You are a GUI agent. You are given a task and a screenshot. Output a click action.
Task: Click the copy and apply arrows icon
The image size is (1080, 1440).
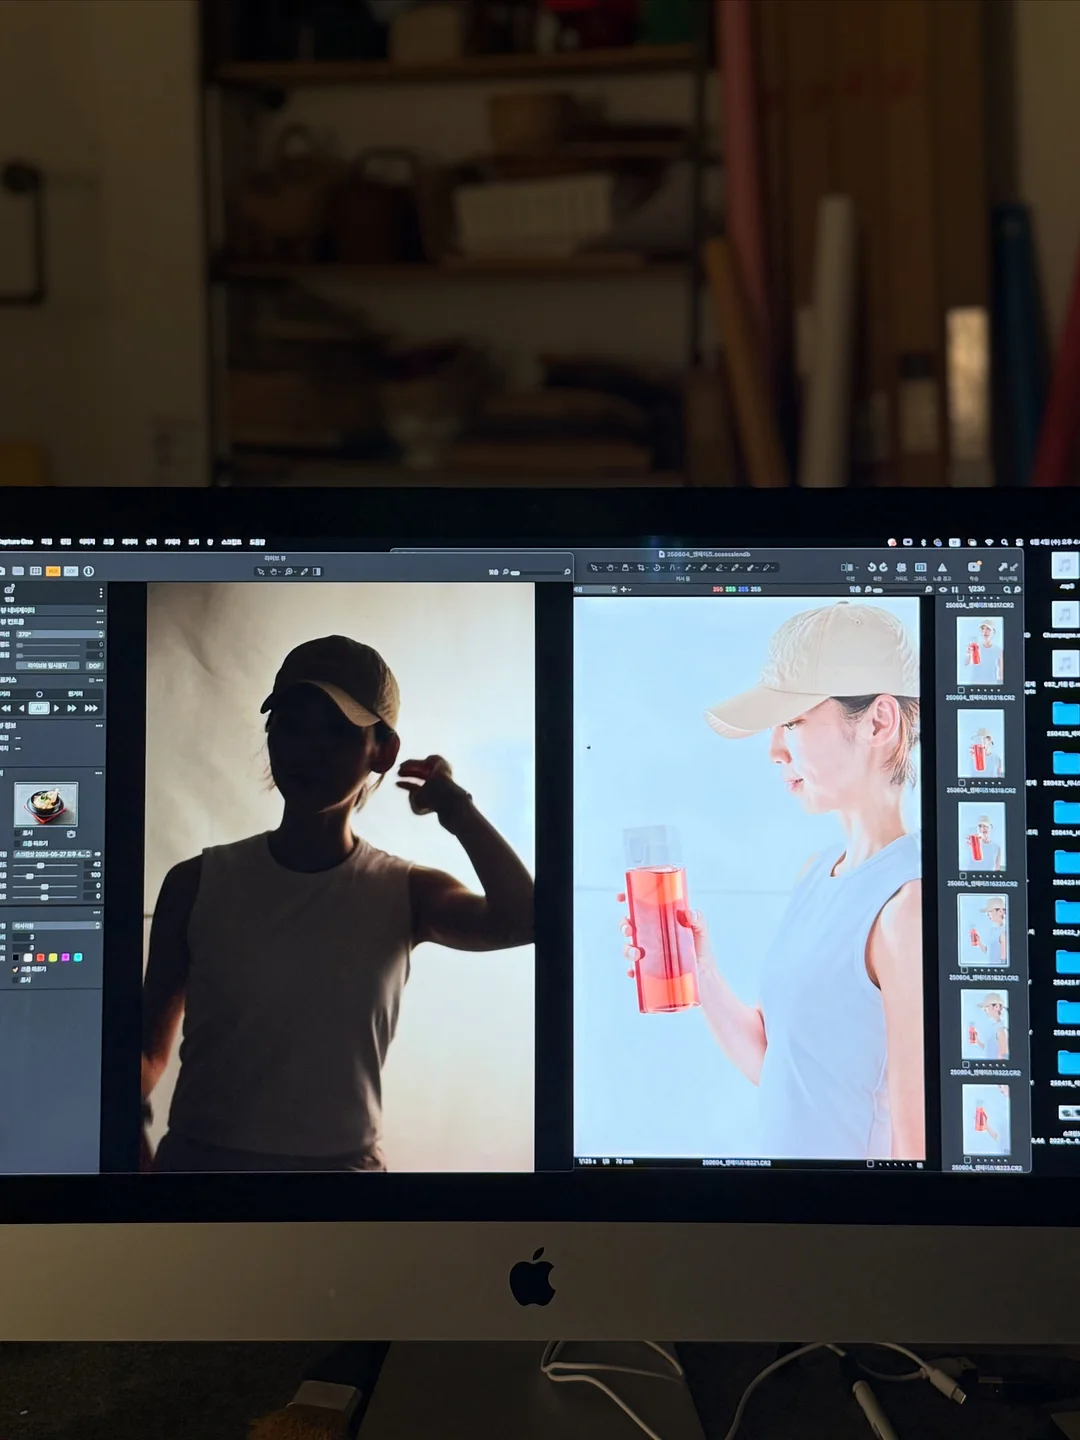pos(1008,567)
